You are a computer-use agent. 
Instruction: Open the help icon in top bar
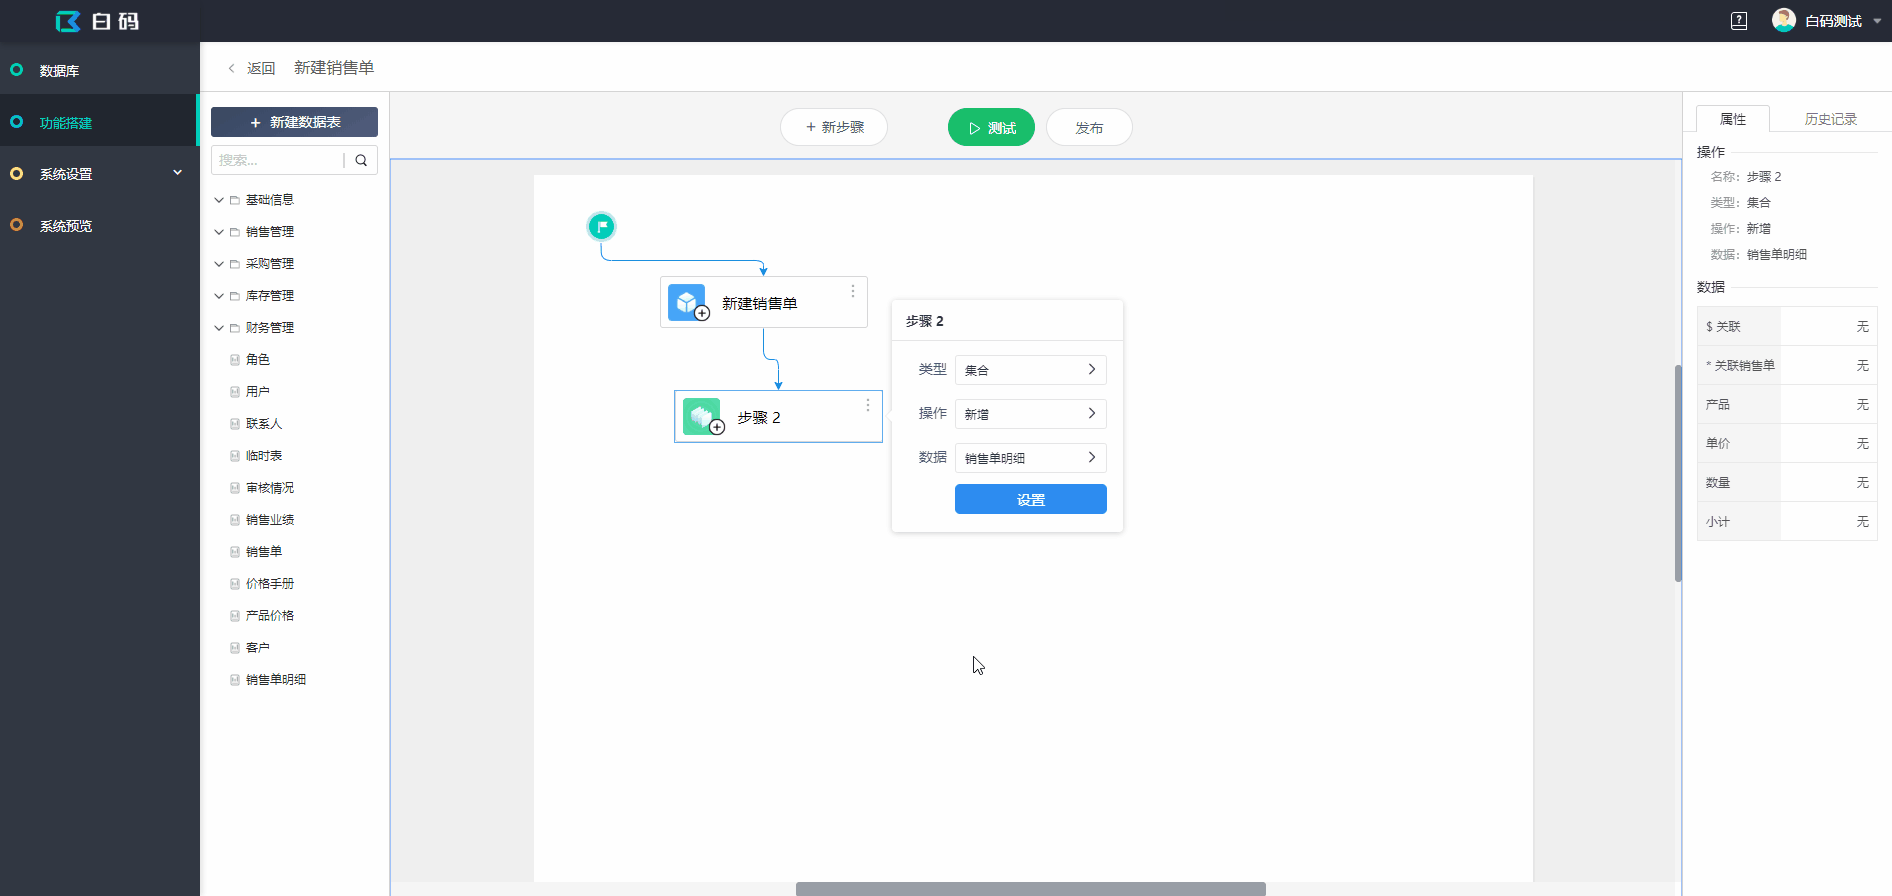coord(1739,21)
